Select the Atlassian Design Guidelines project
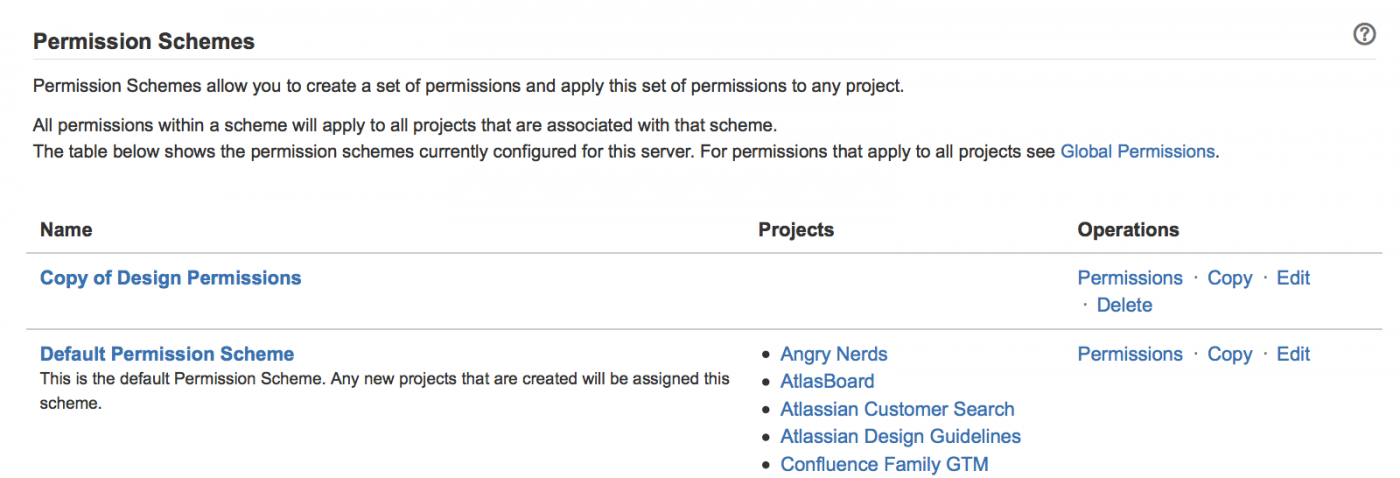The width and height of the screenshot is (1400, 478). (900, 436)
